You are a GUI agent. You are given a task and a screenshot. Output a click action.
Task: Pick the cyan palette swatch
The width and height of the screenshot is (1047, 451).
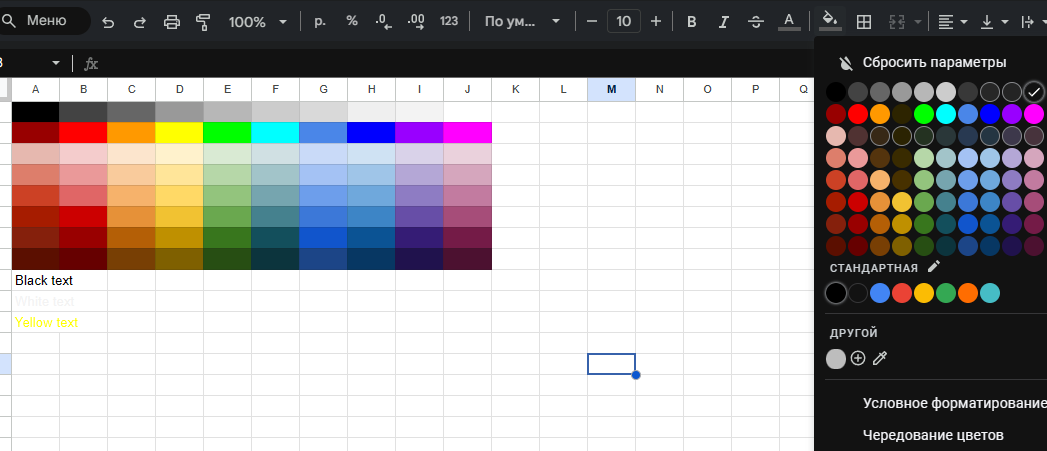[x=946, y=114]
